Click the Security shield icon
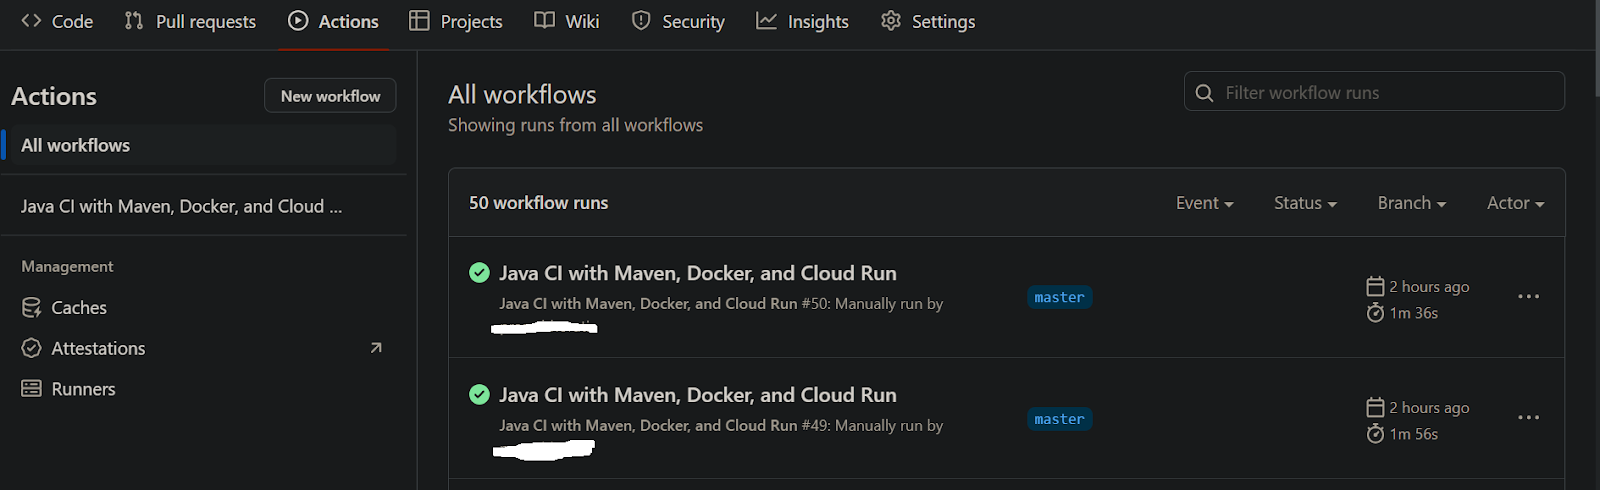 coord(641,20)
